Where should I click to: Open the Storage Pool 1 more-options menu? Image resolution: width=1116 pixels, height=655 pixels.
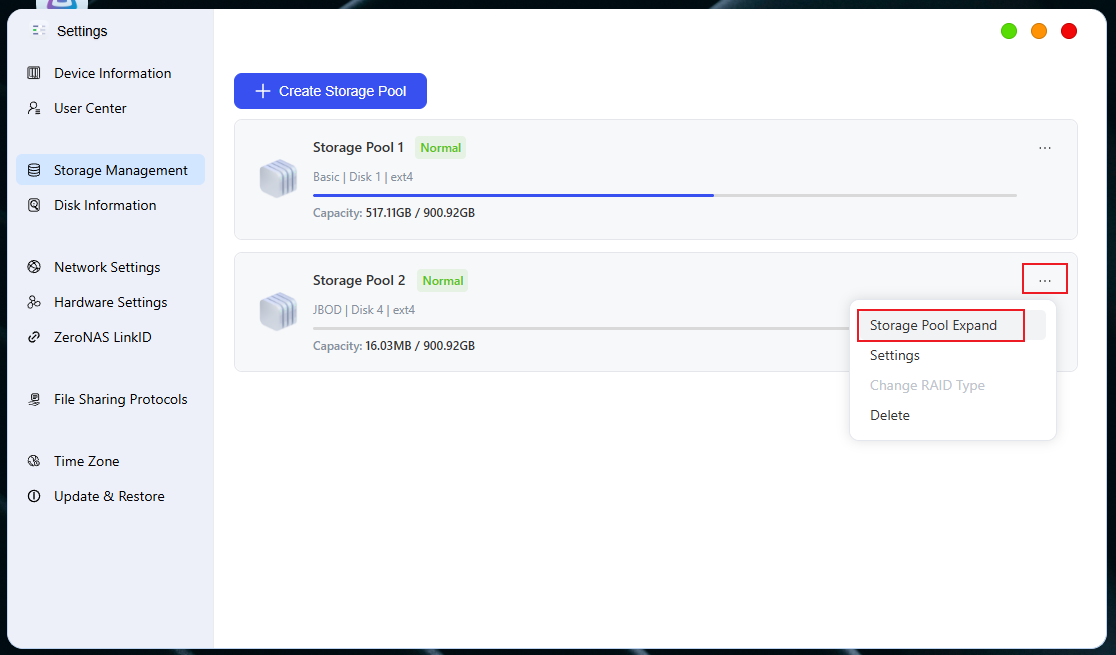point(1044,148)
